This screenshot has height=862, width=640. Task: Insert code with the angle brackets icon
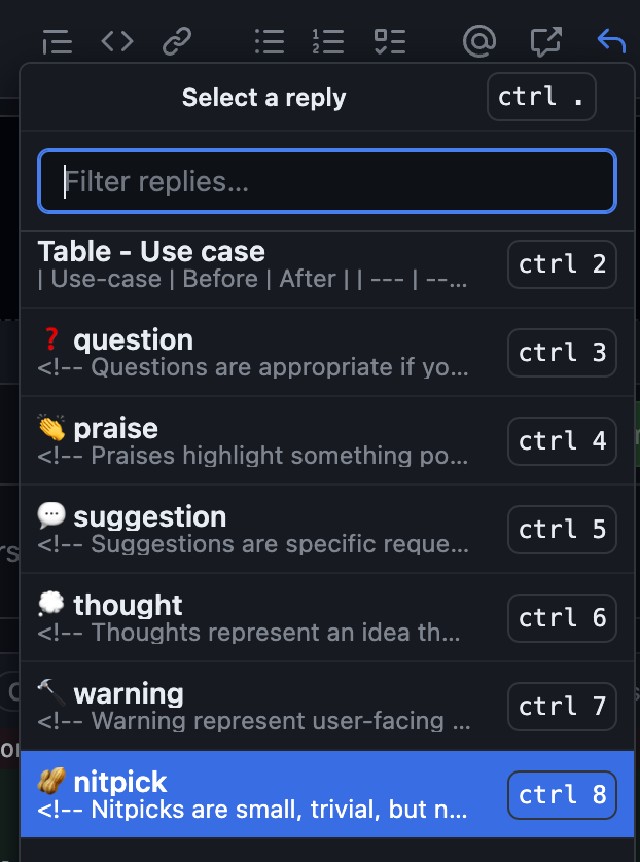(118, 41)
